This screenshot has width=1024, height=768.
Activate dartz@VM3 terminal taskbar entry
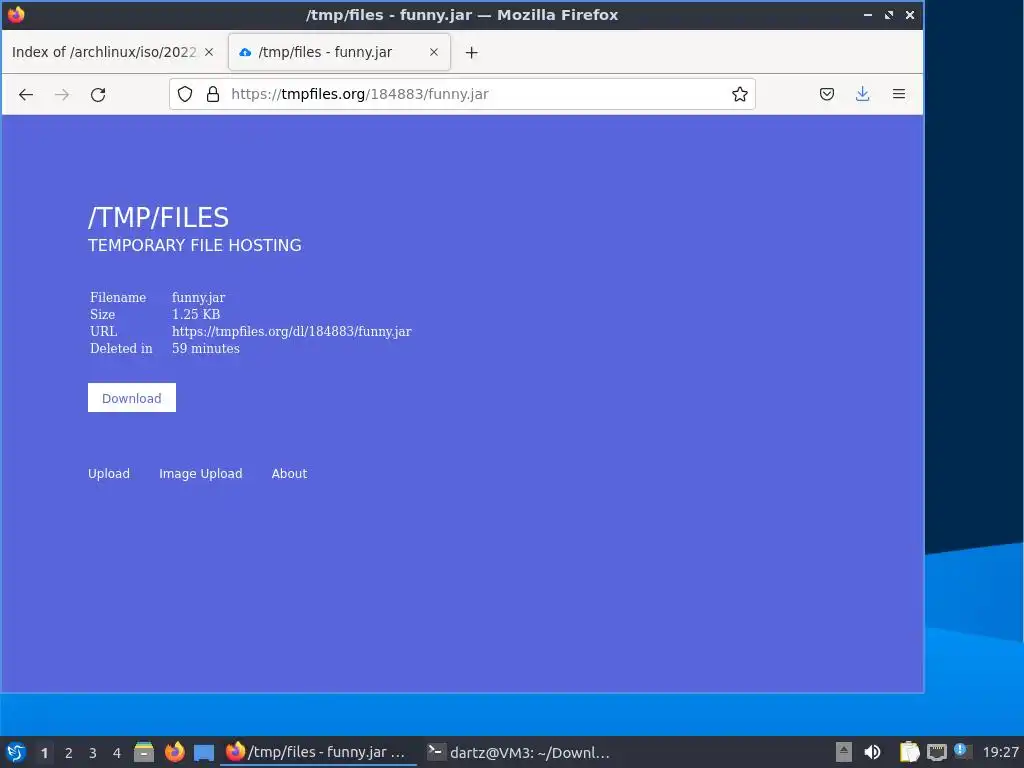pos(519,752)
